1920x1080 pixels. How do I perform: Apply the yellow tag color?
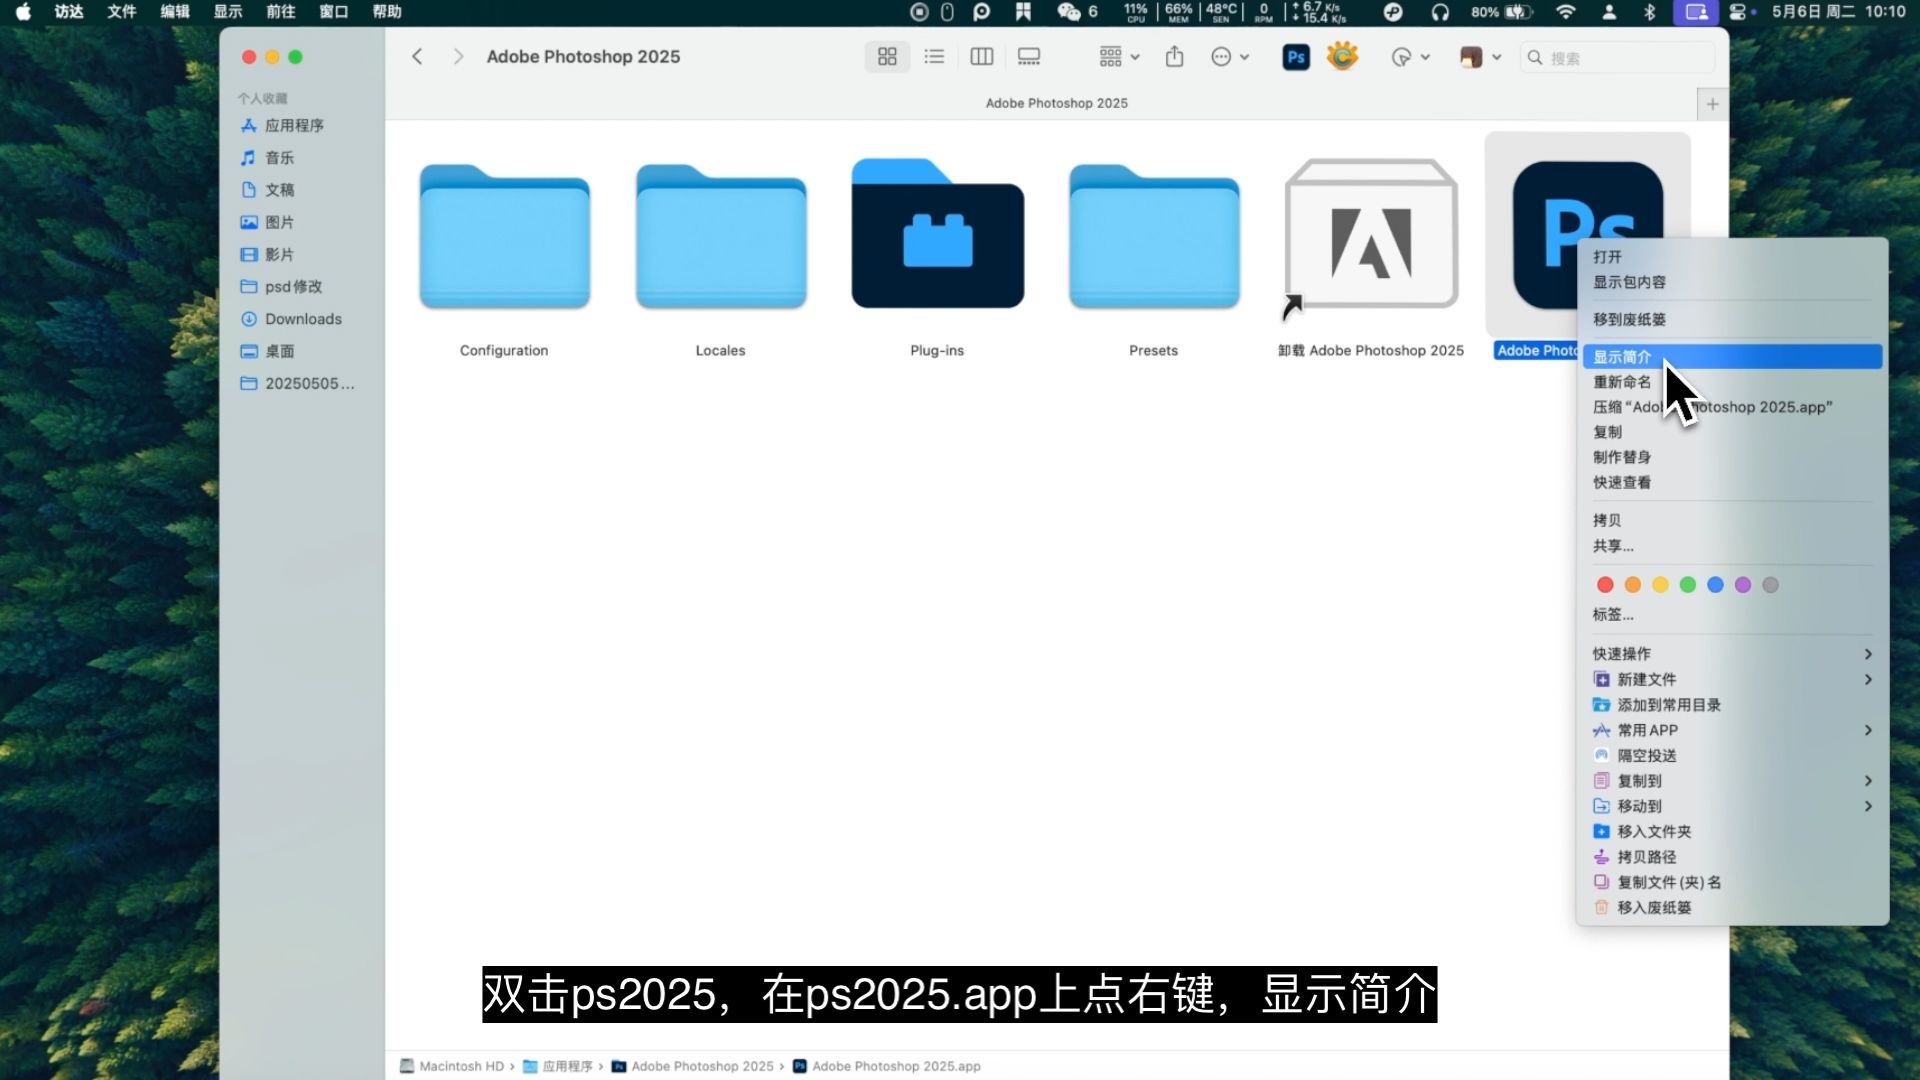click(1660, 585)
